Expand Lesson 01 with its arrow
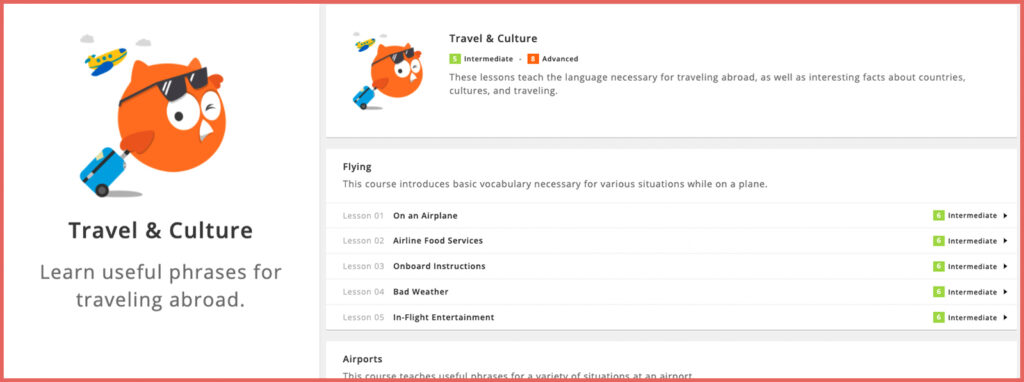 pyautogui.click(x=1006, y=215)
